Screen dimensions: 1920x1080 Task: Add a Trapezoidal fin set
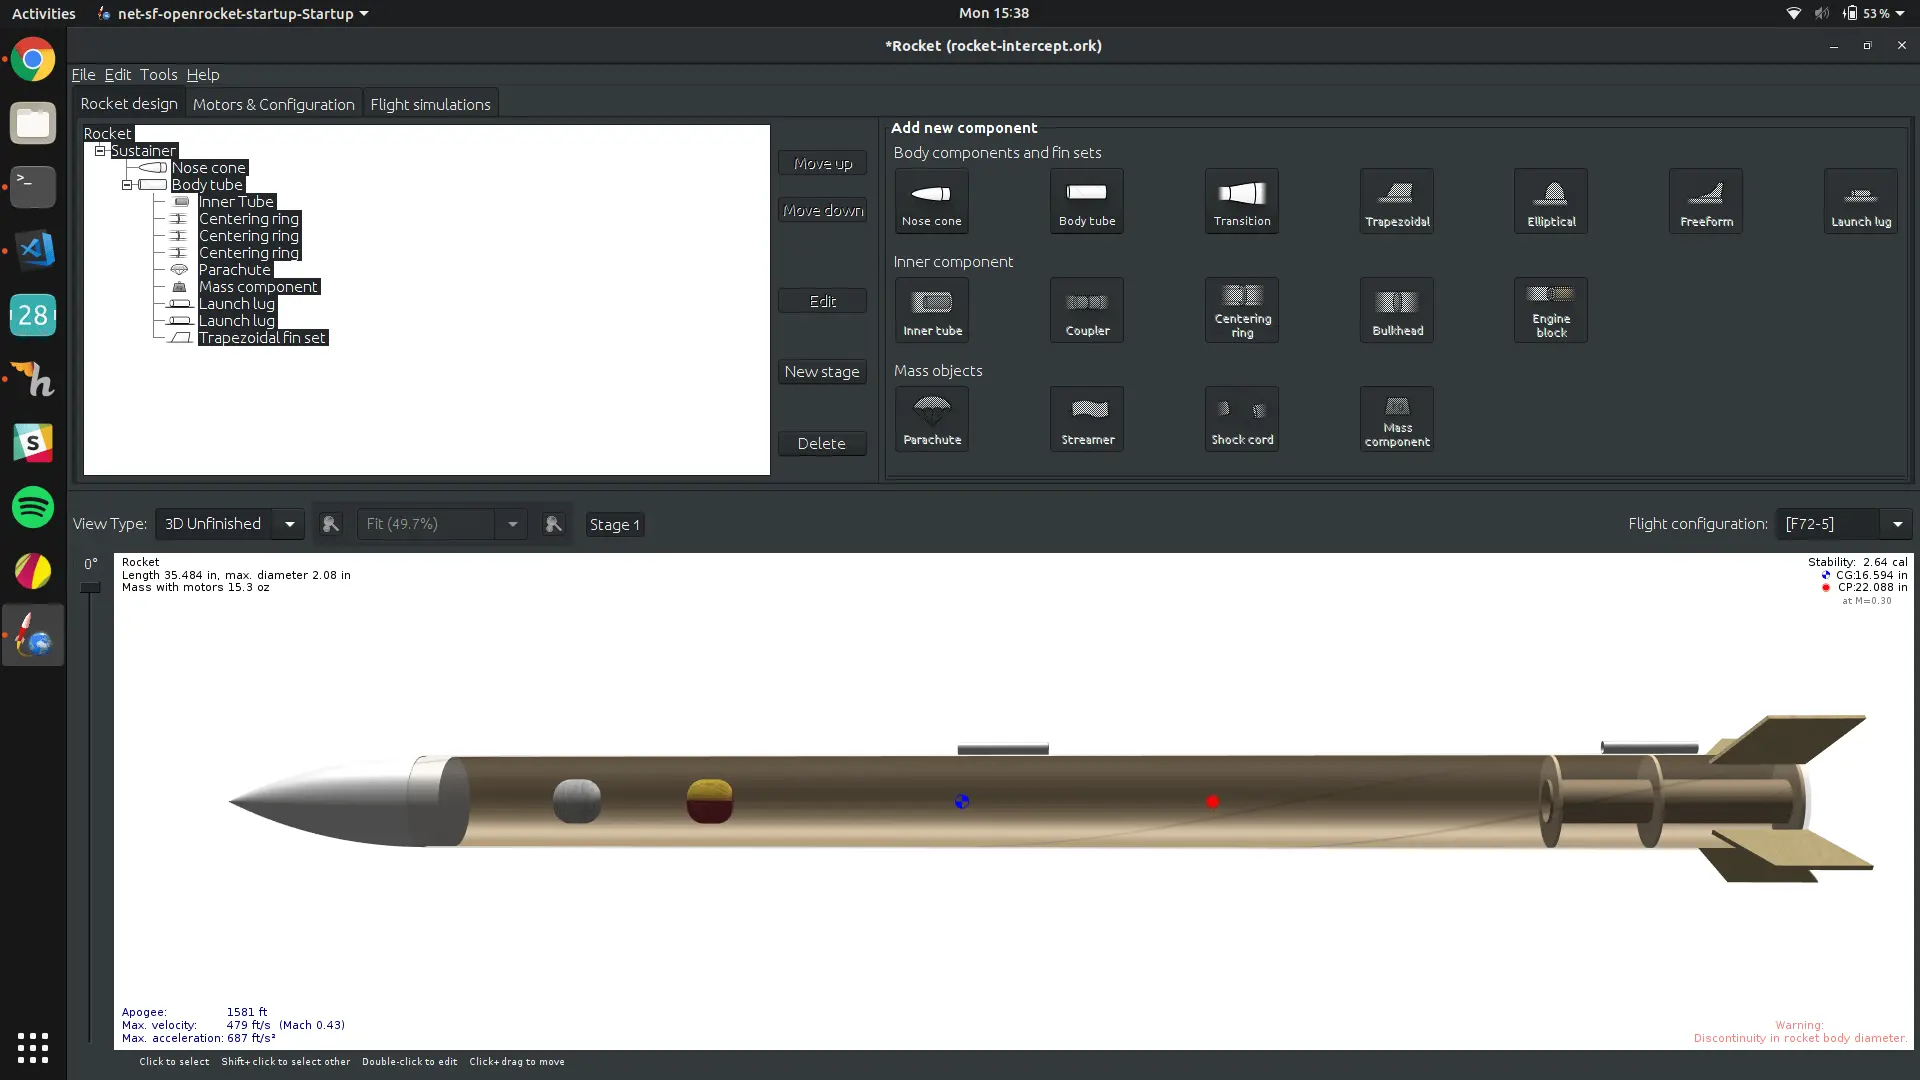[1396, 201]
